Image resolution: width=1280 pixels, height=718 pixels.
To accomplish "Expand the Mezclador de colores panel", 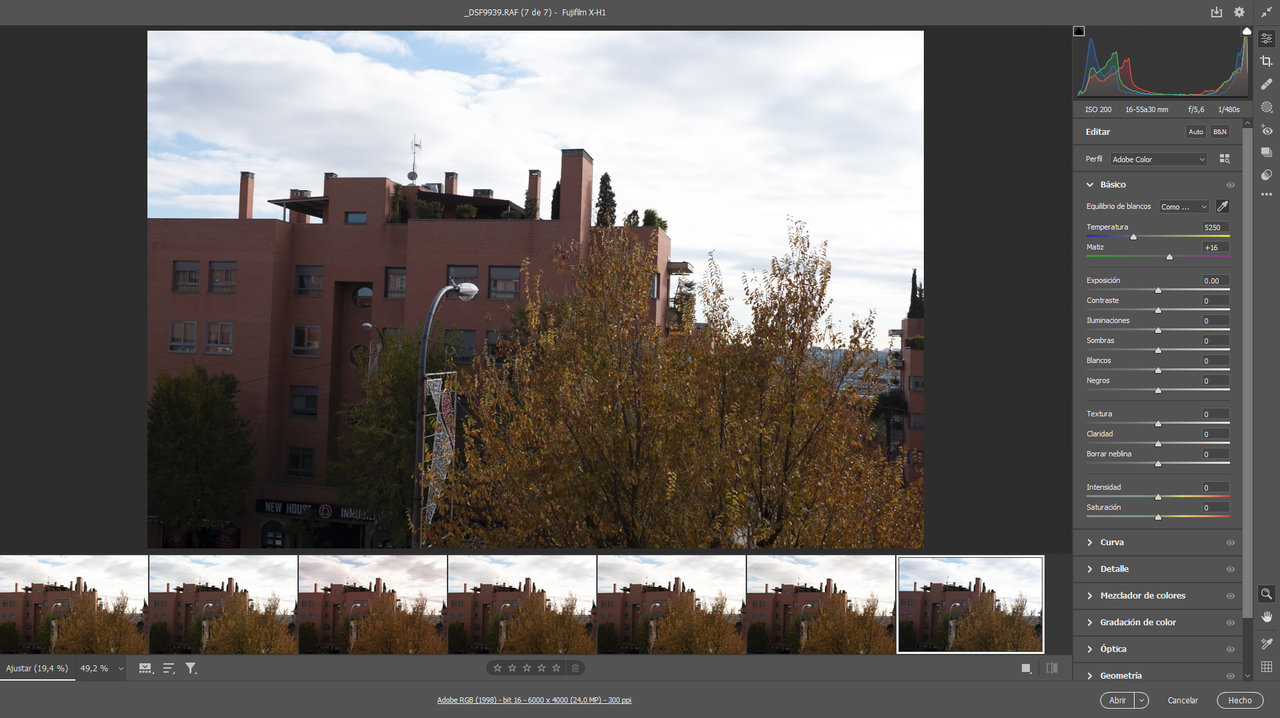I will click(x=1090, y=596).
